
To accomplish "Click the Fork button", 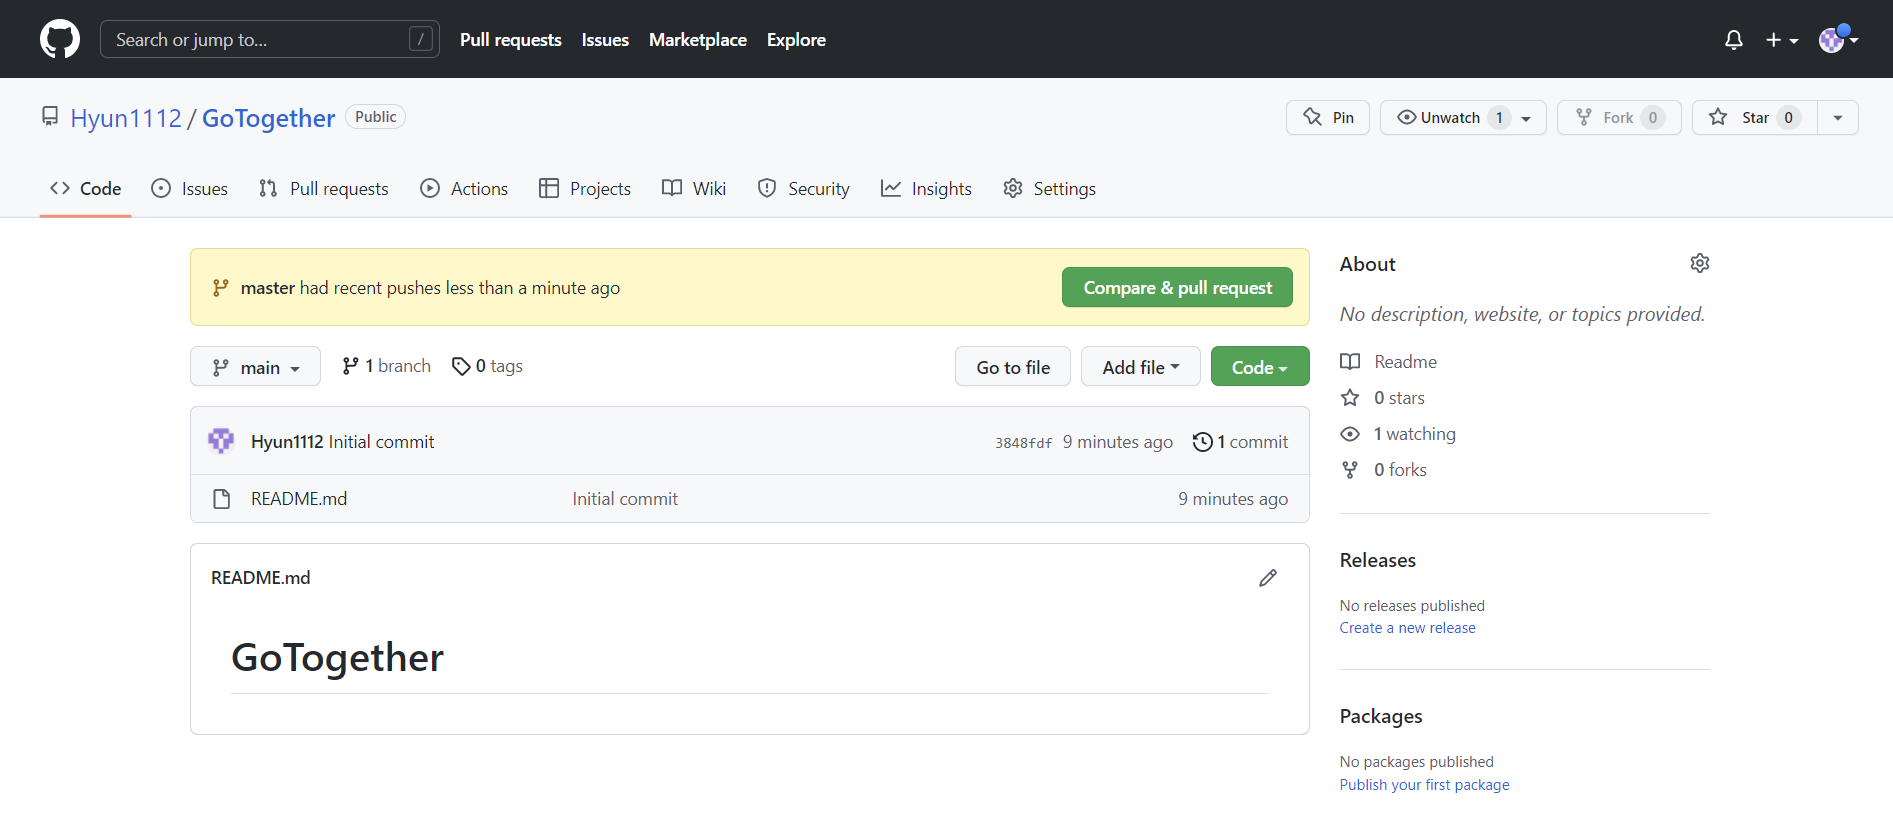I will click(1619, 117).
